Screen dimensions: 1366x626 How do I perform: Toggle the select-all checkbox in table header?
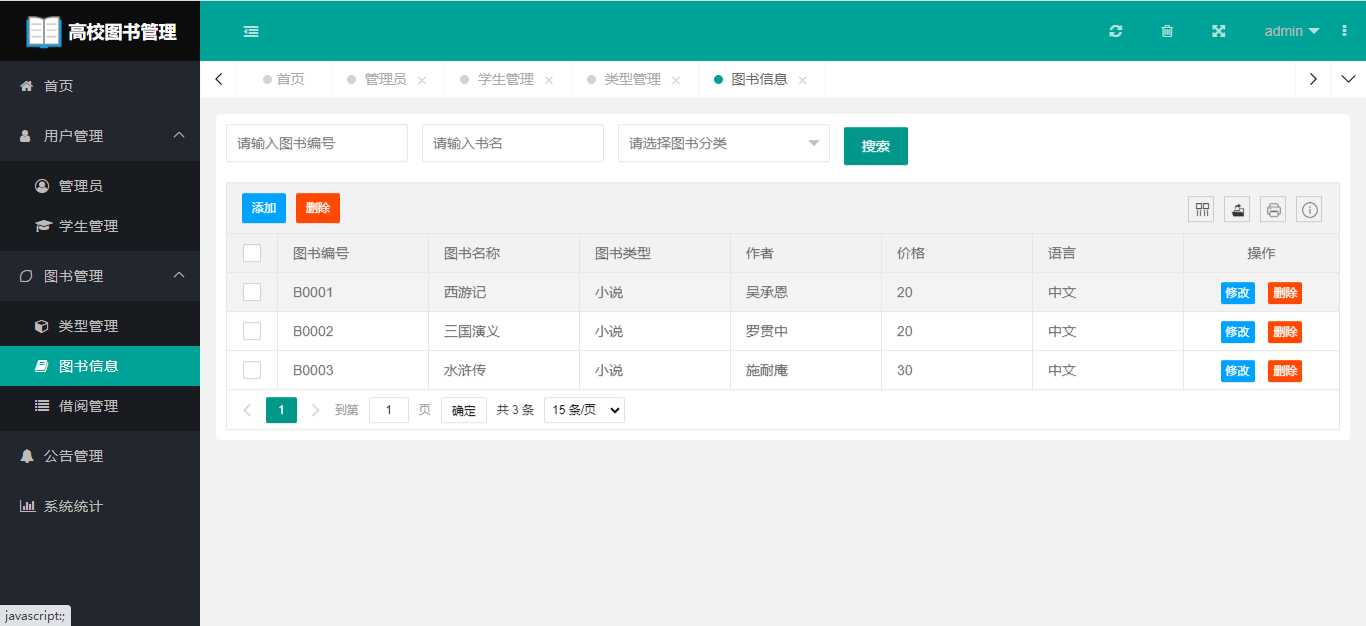click(x=252, y=253)
